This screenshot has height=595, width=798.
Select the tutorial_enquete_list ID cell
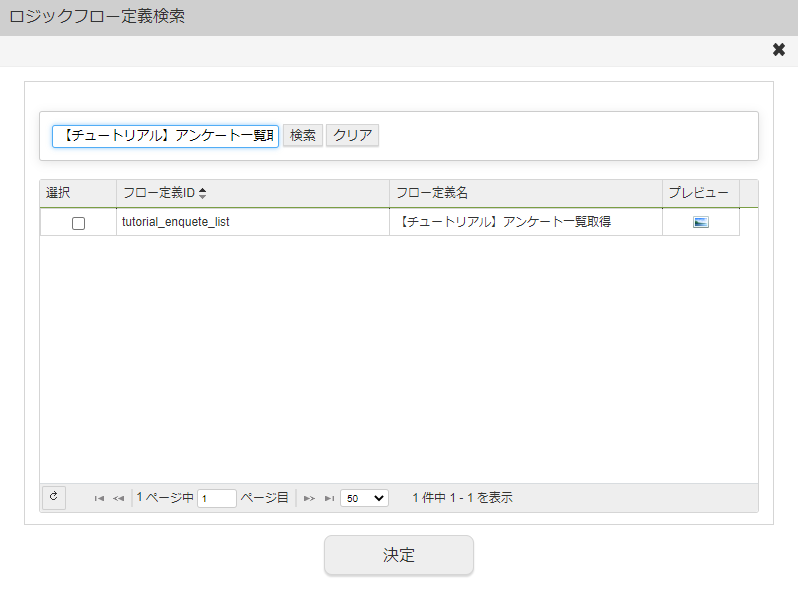(253, 222)
